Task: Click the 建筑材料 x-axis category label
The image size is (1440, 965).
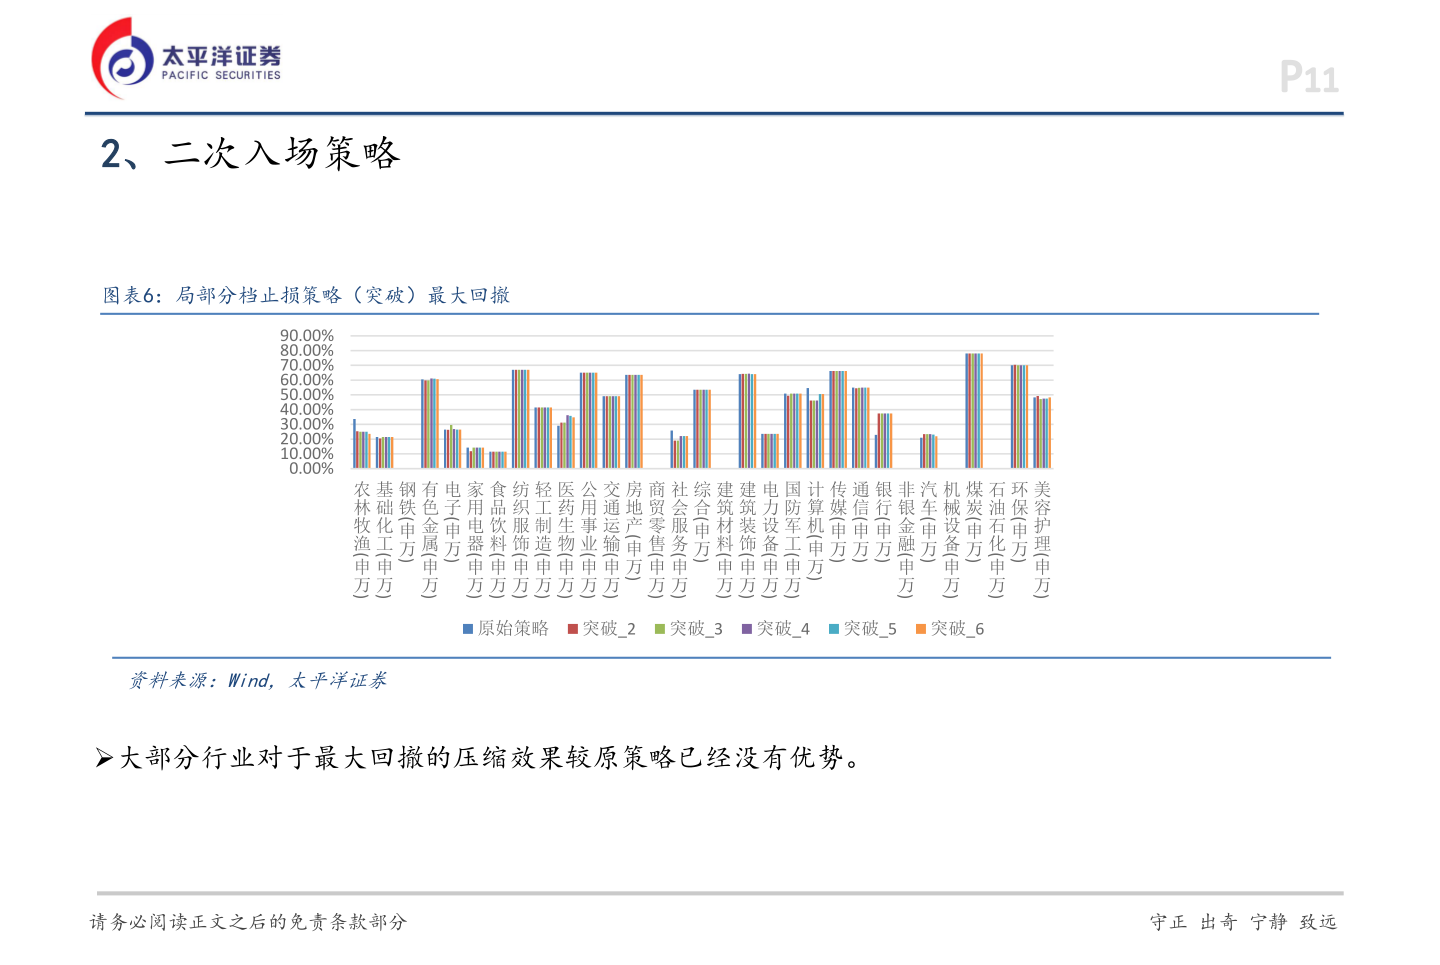Action: pyautogui.click(x=725, y=539)
